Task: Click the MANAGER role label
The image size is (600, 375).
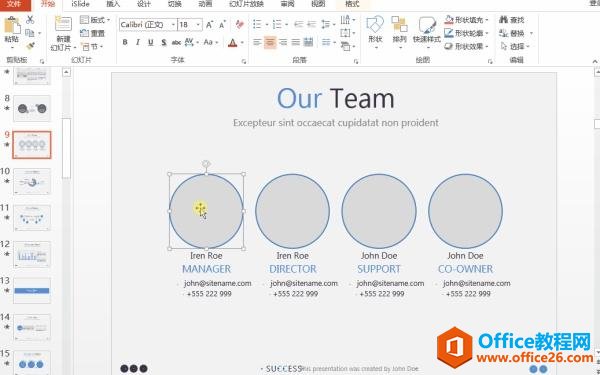Action: point(206,269)
